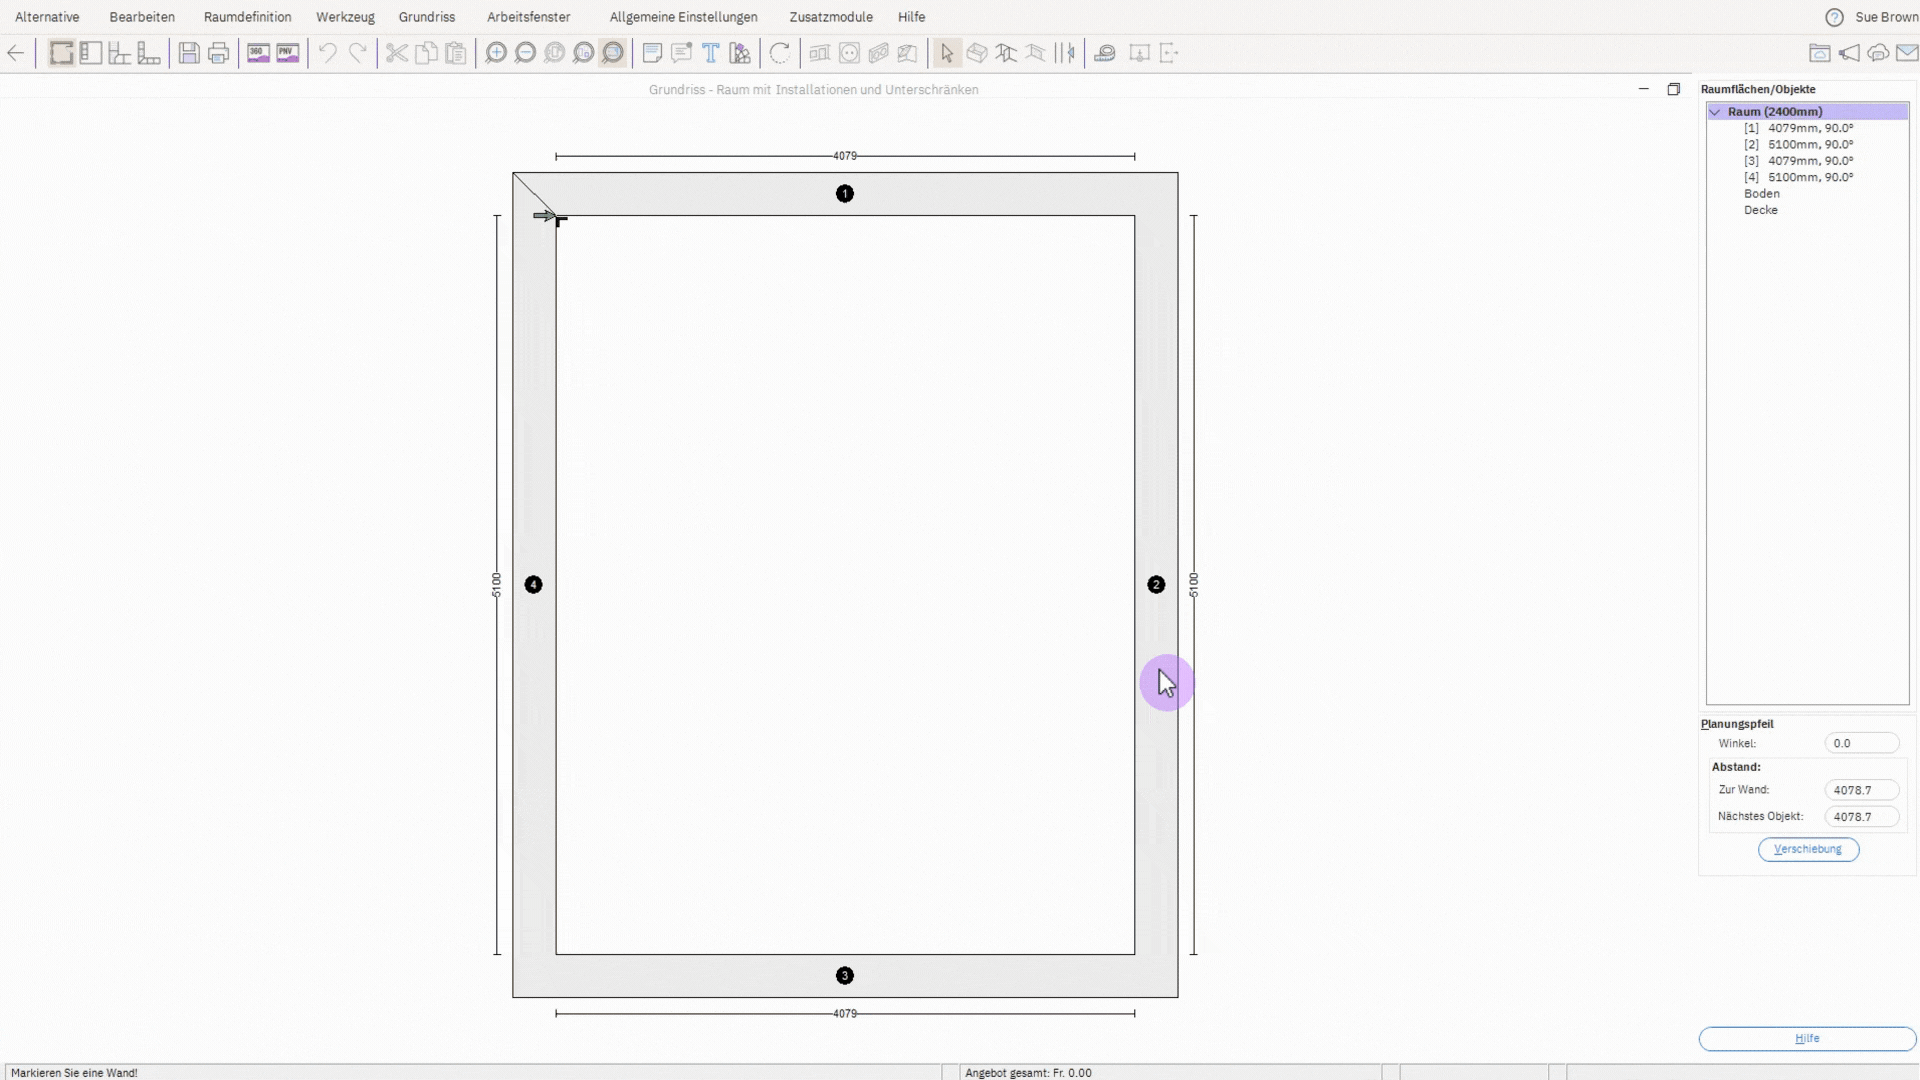
Task: Click the Hilfe button at bottom right
Action: point(1807,1039)
